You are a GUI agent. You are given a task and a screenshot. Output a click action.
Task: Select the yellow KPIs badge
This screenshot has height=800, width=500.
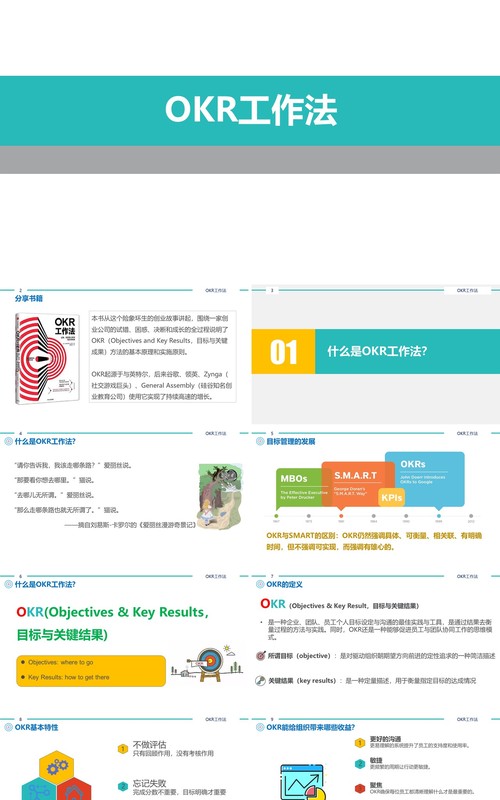point(391,497)
